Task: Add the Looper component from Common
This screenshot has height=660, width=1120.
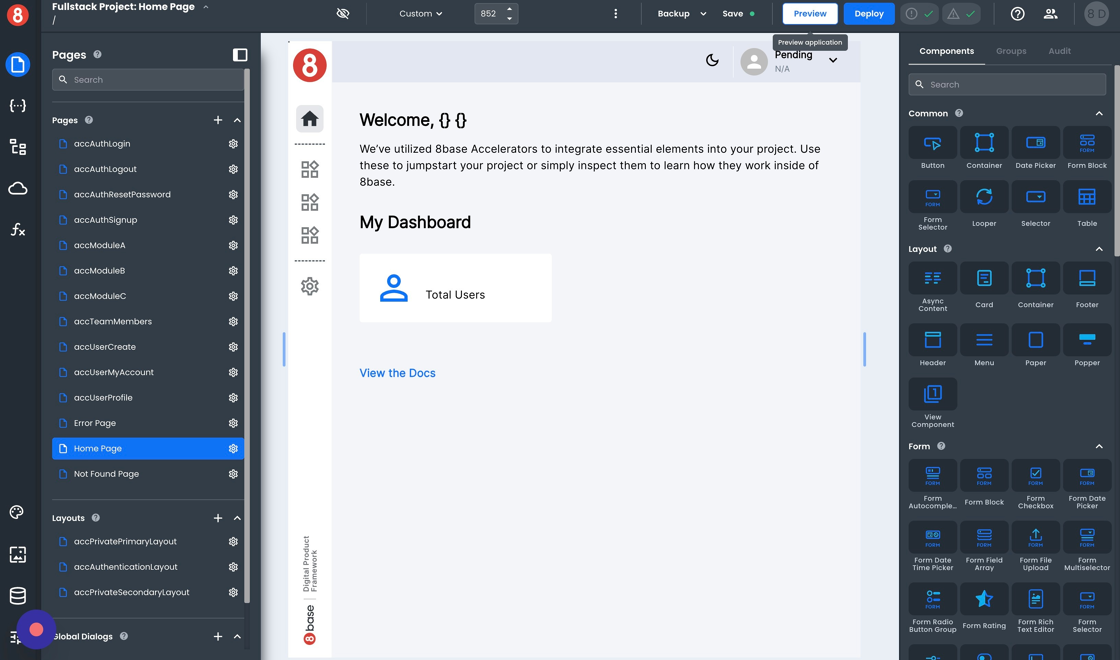Action: (x=984, y=204)
